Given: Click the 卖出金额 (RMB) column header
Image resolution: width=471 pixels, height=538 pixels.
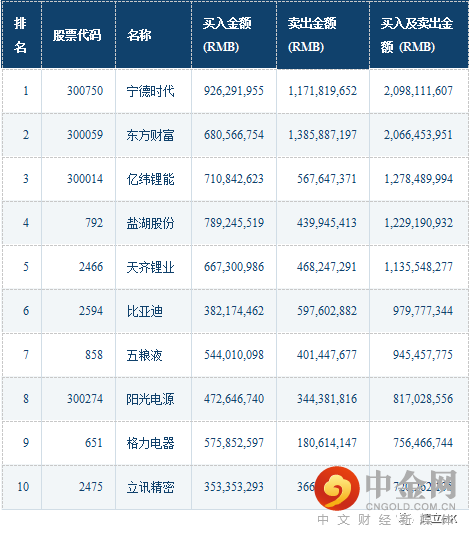Looking at the screenshot, I should tap(323, 35).
